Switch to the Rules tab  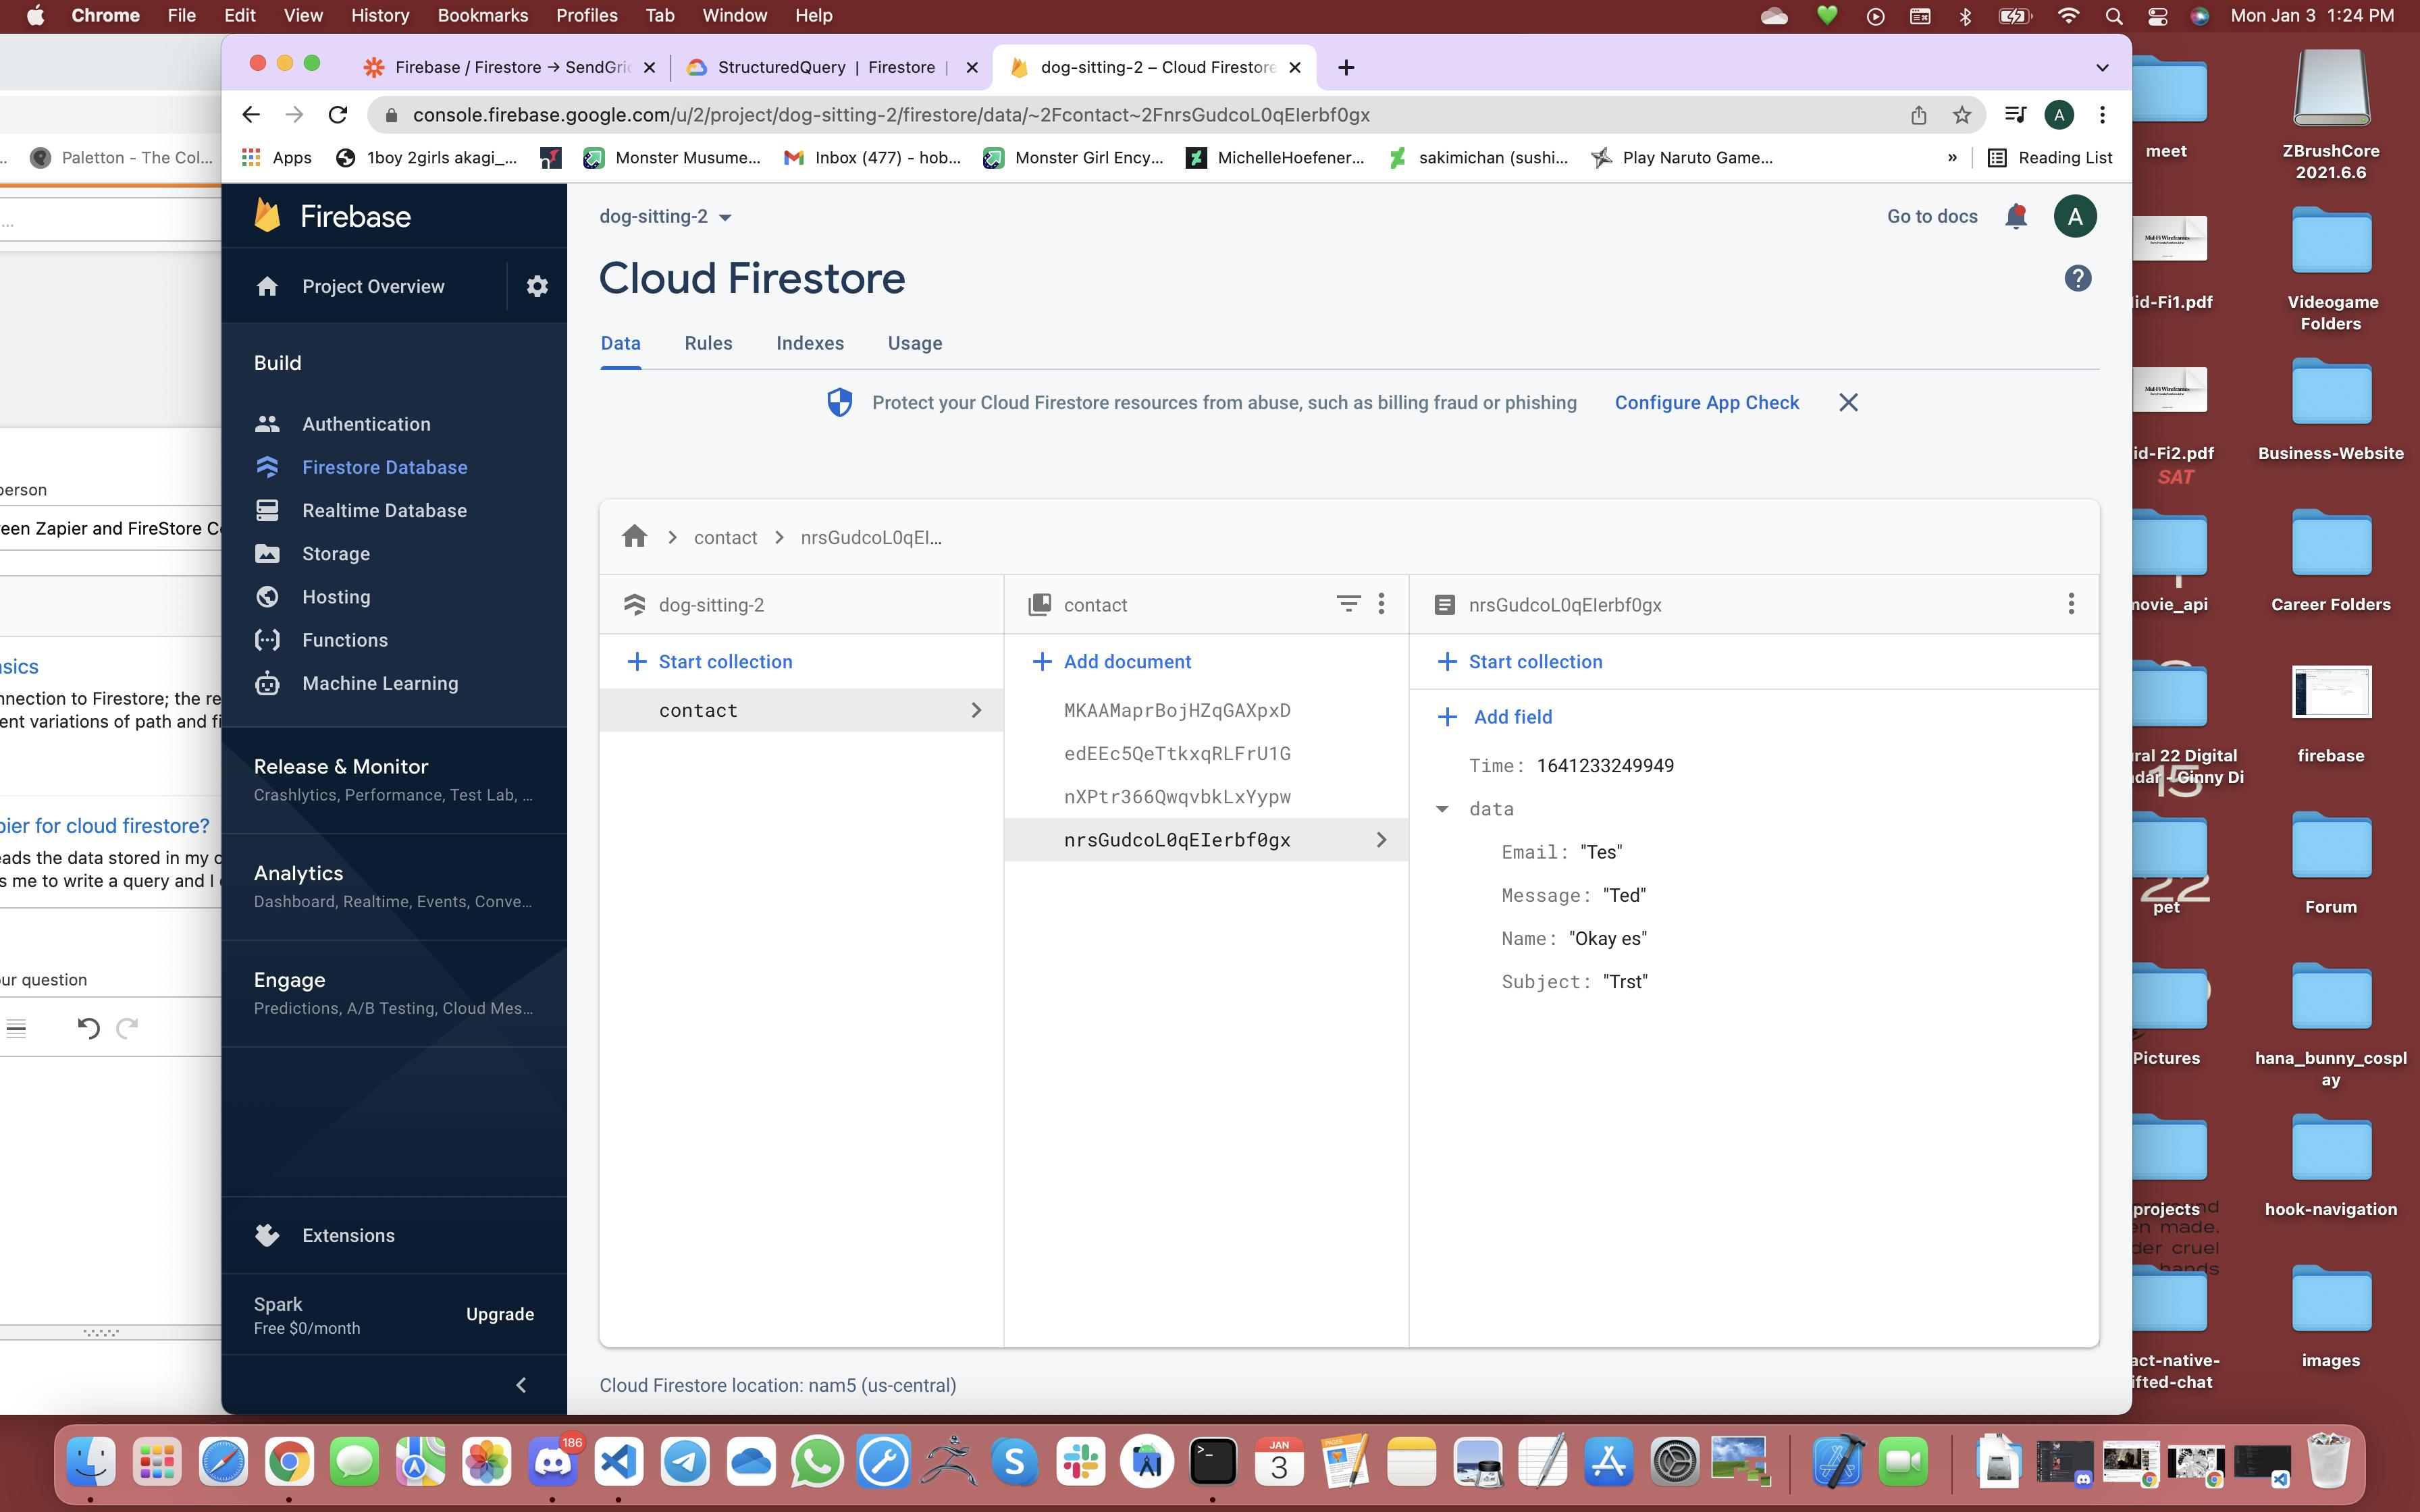coord(708,343)
